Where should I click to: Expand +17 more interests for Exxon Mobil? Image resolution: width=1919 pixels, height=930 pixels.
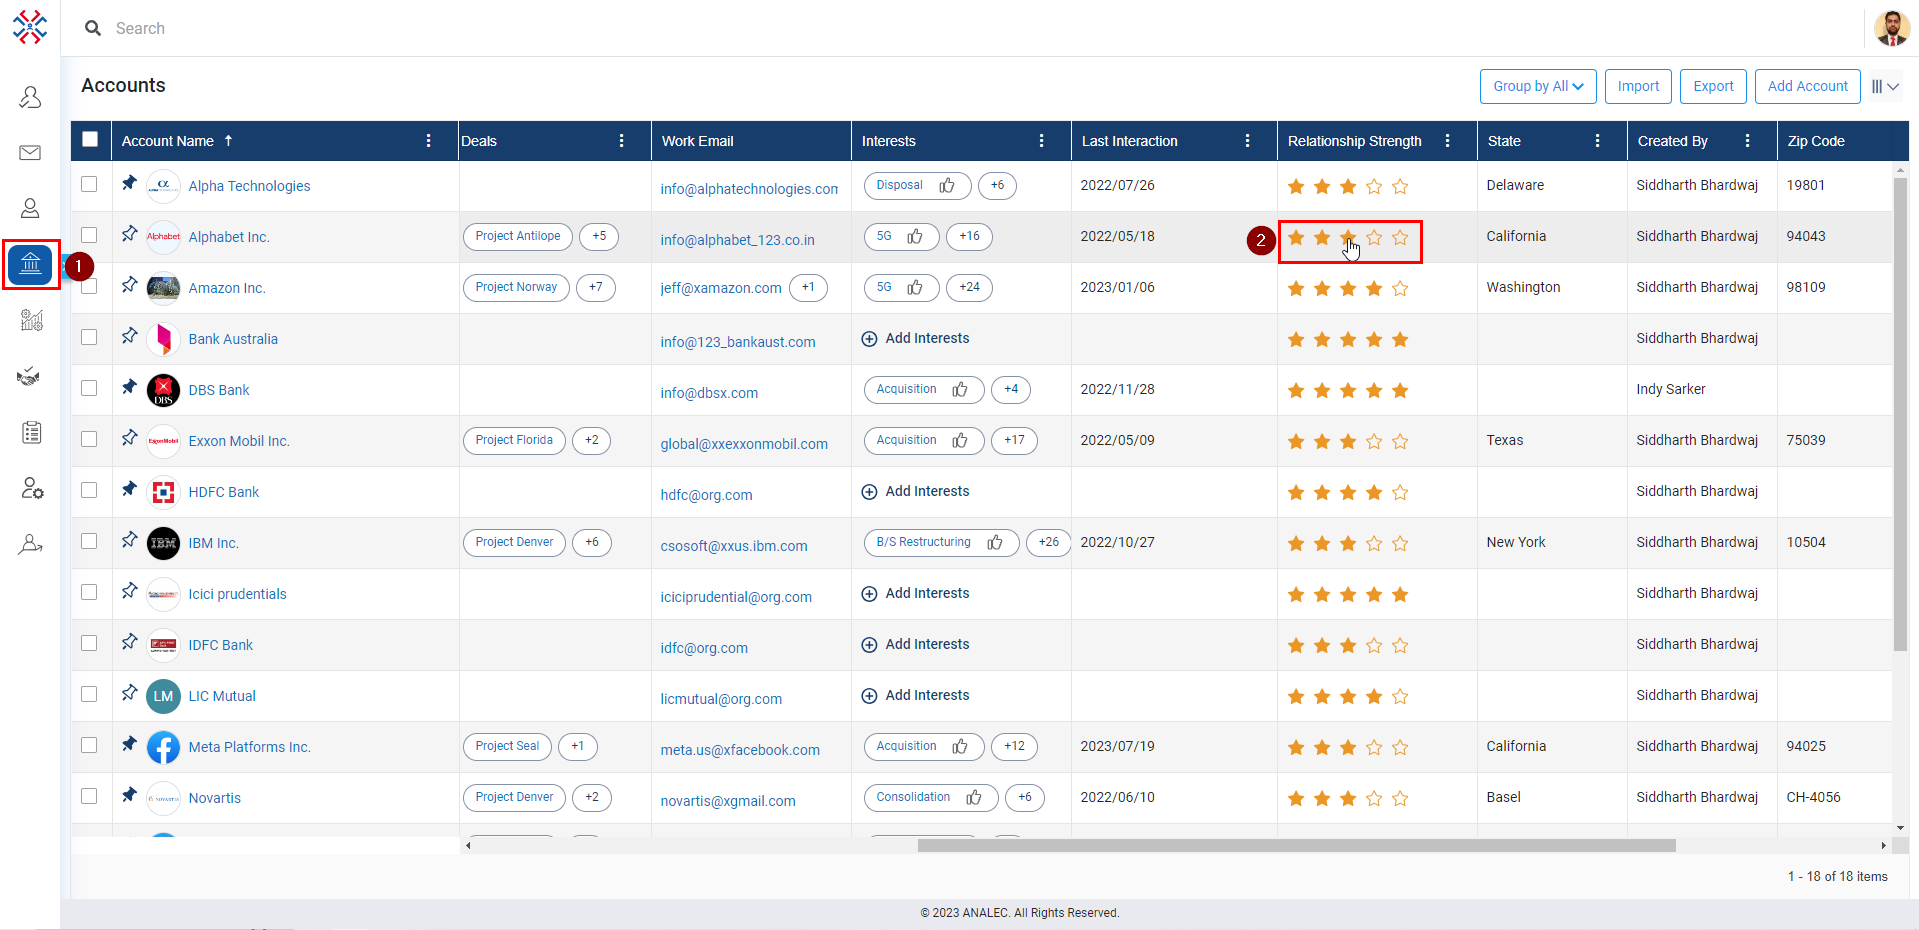[1014, 440]
